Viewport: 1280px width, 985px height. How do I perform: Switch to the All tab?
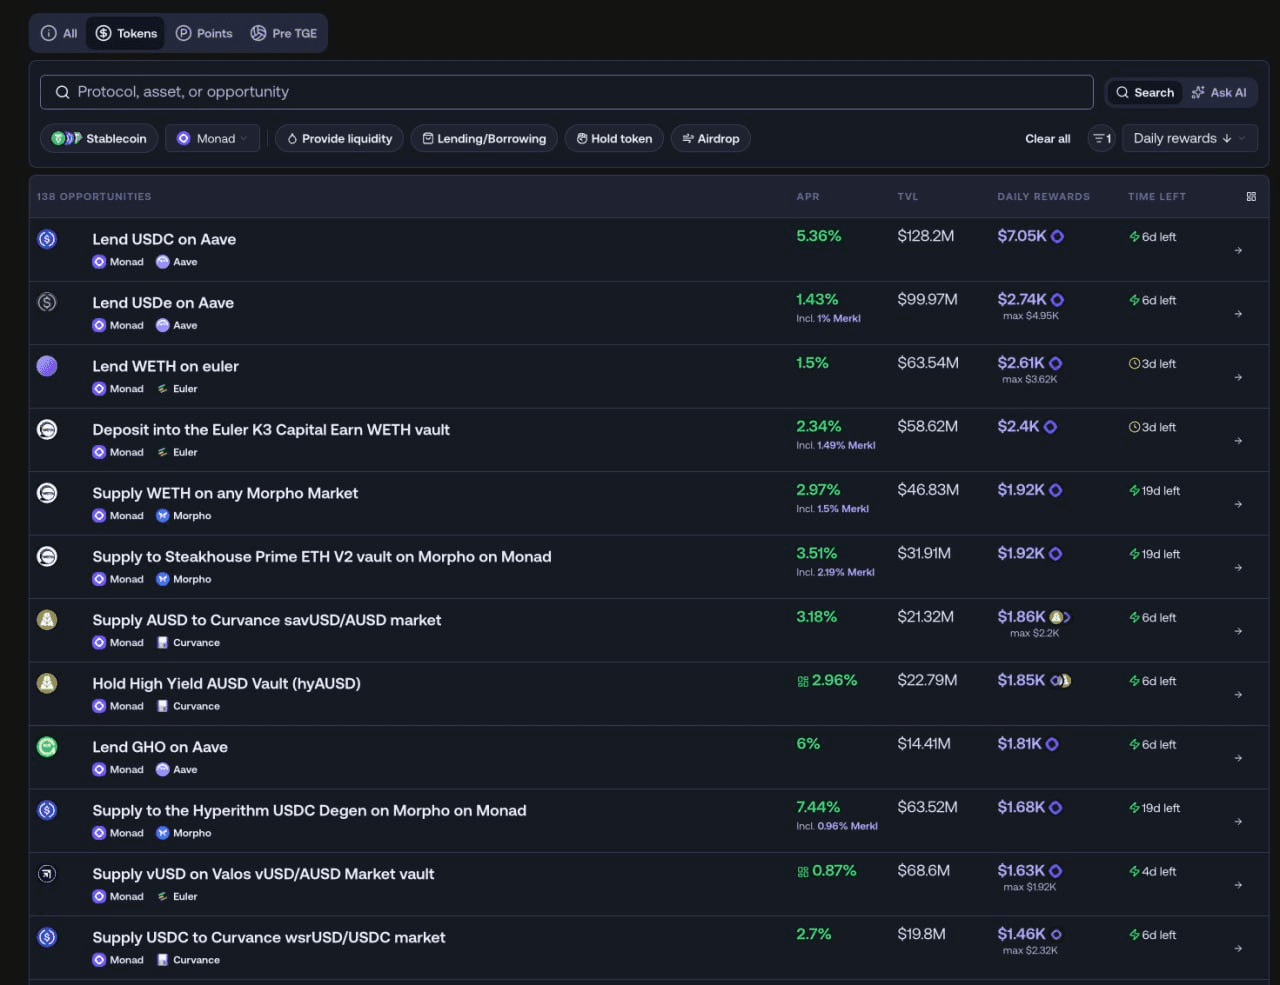[x=59, y=33]
